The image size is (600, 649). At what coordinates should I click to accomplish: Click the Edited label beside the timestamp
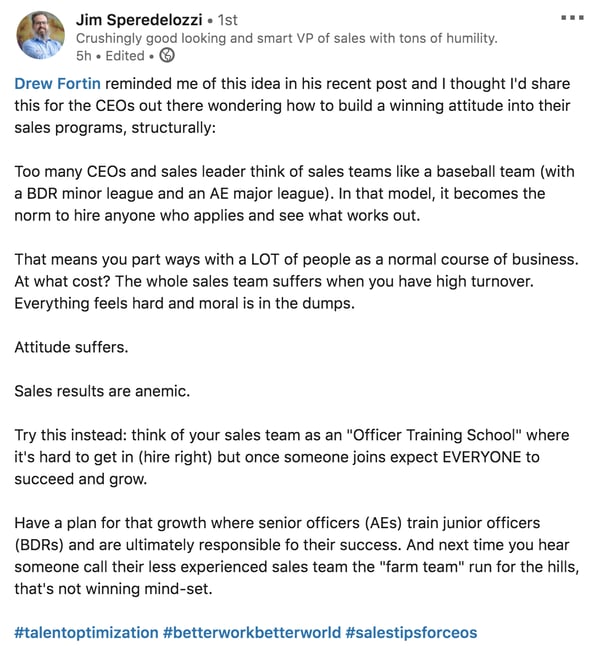pyautogui.click(x=124, y=55)
